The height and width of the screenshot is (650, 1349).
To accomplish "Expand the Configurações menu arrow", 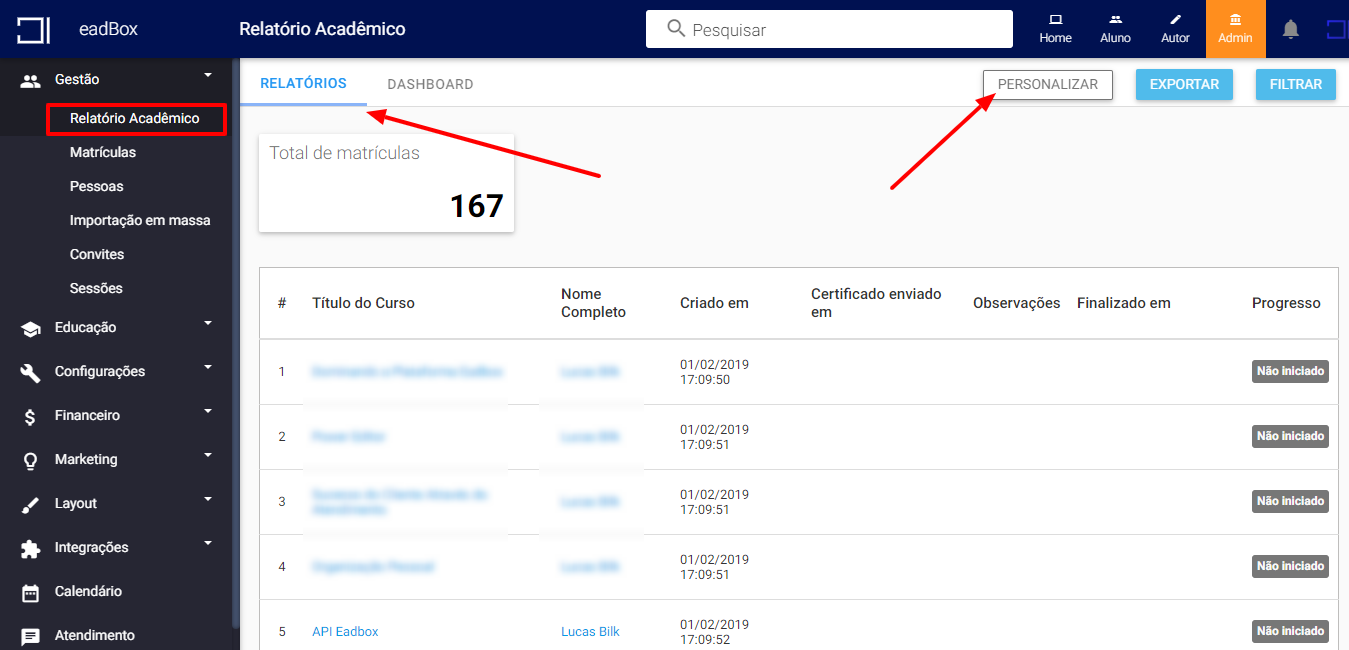I will click(208, 367).
